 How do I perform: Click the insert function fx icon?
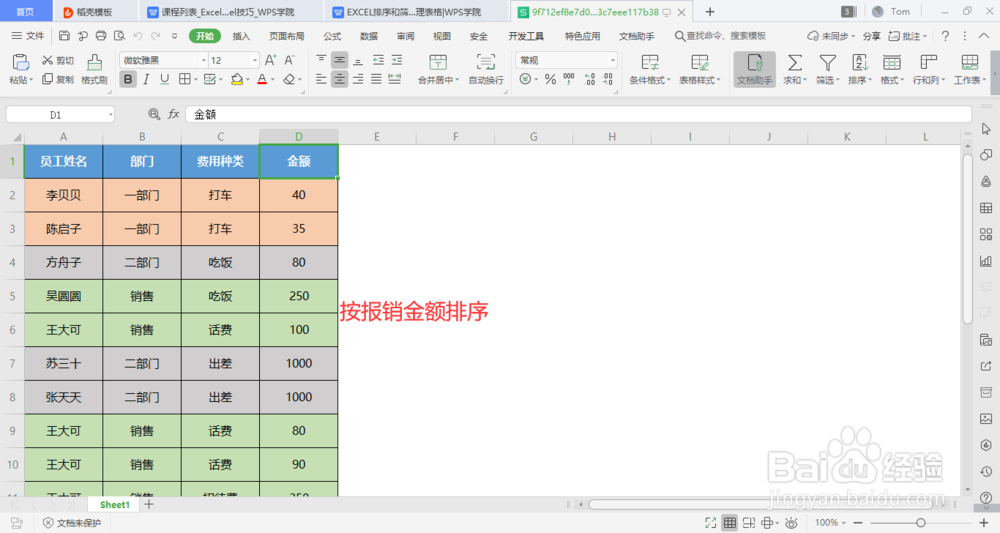173,114
